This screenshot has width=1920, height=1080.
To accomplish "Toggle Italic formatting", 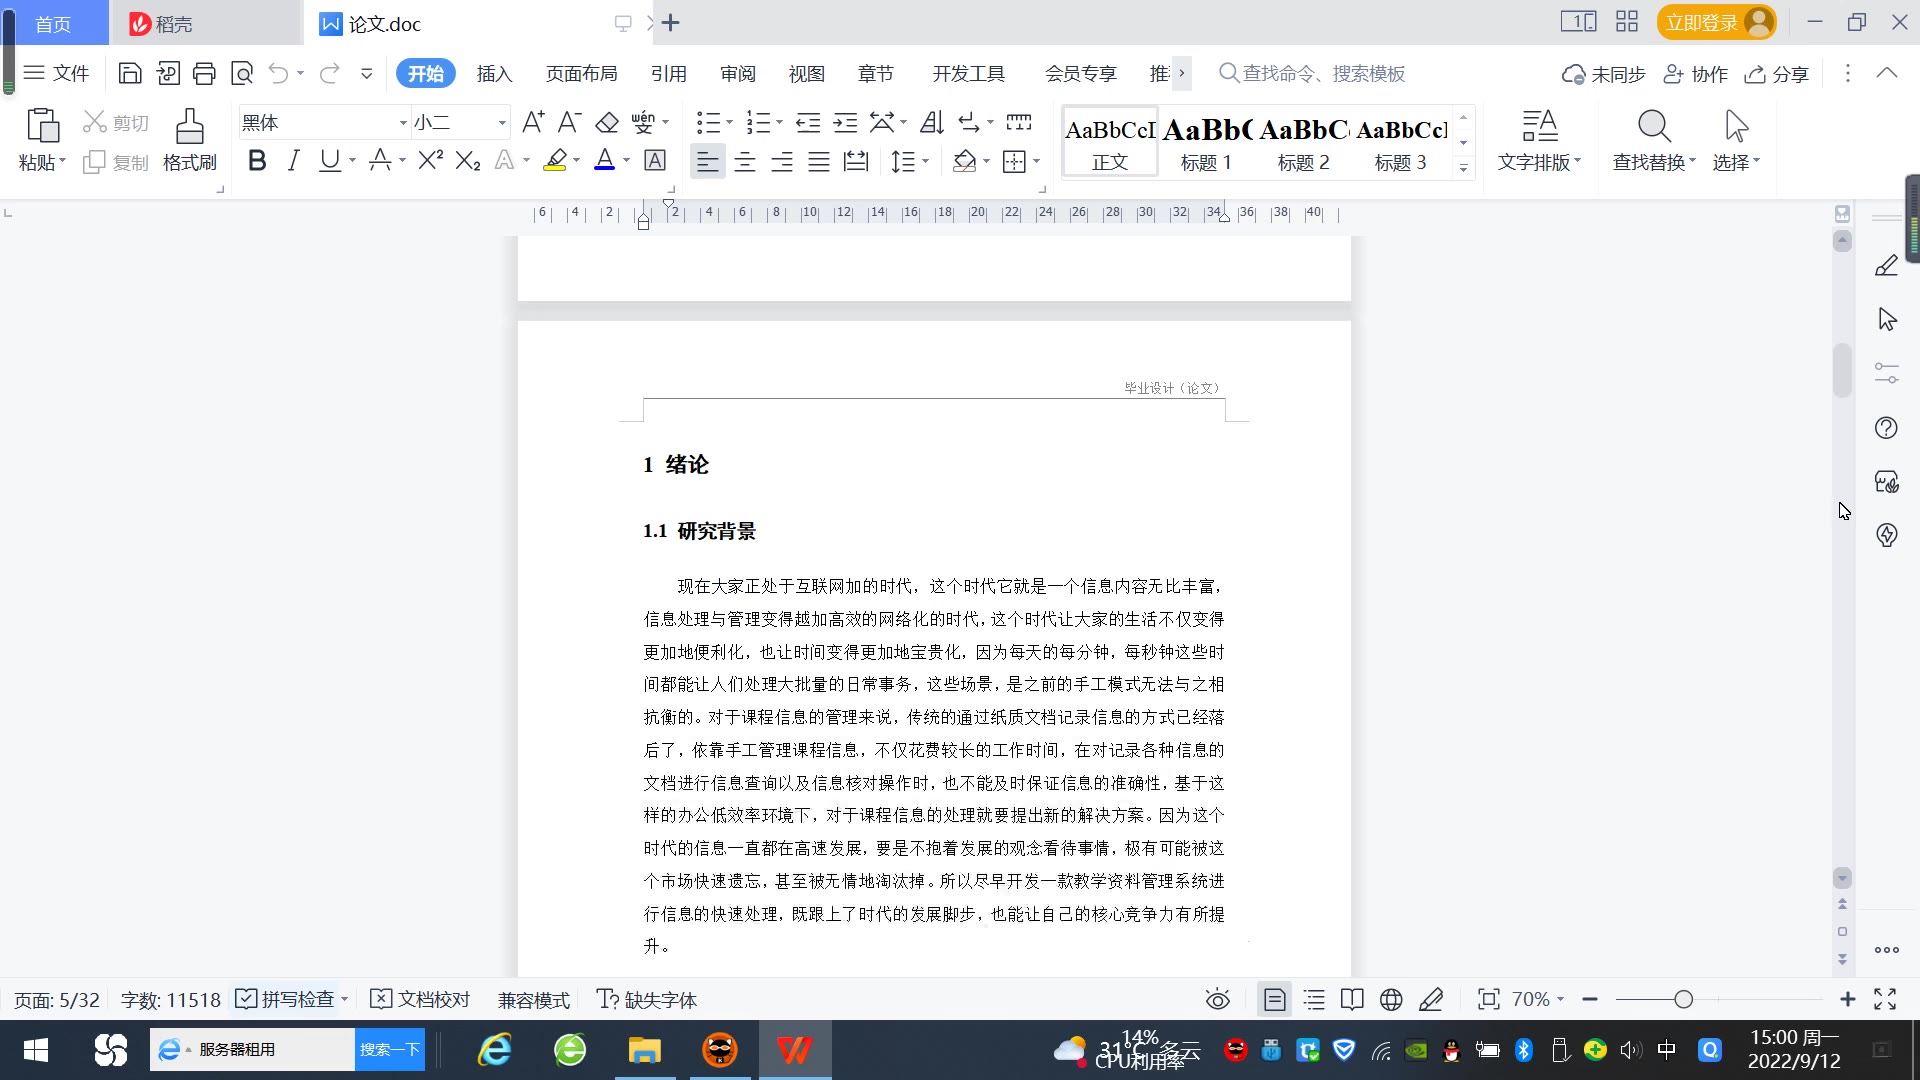I will coord(293,160).
